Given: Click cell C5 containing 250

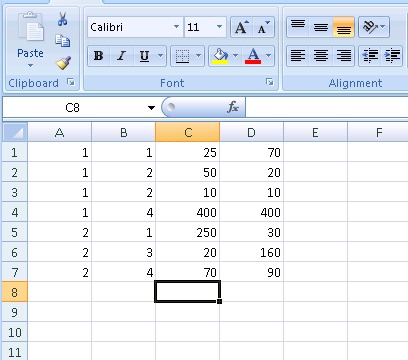Looking at the screenshot, I should tap(188, 232).
